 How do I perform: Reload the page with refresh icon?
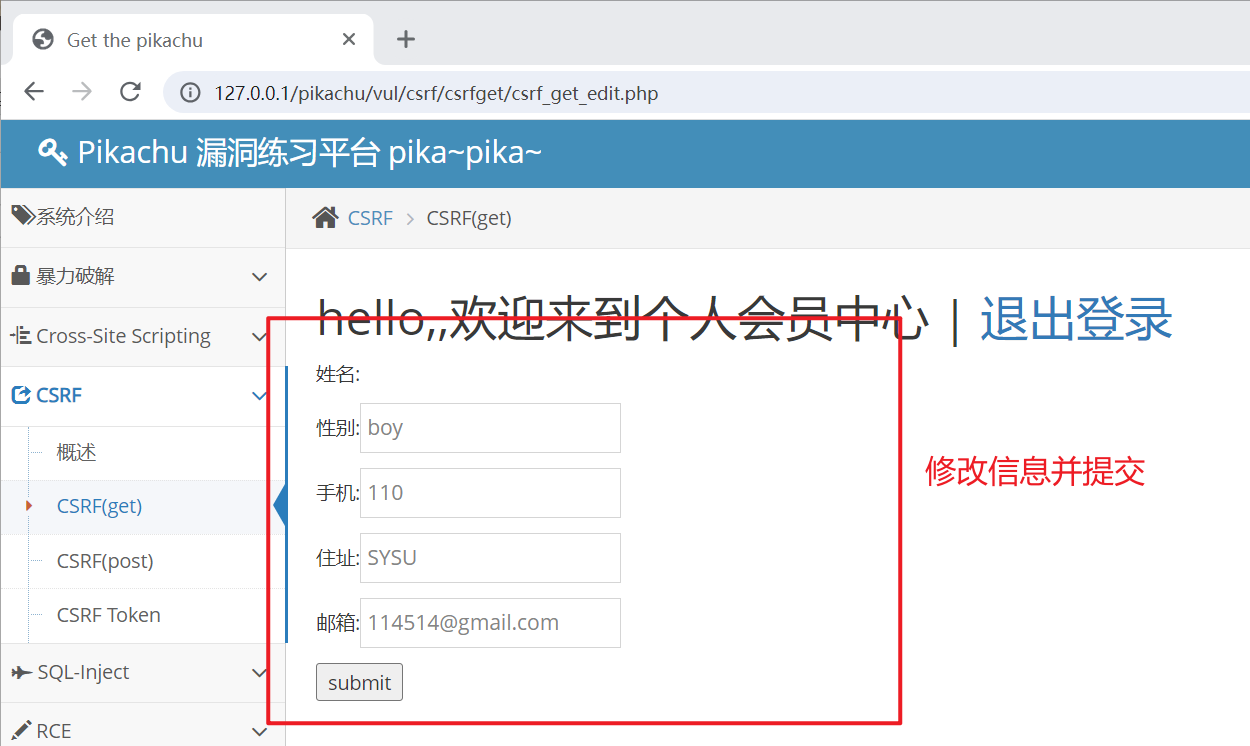tap(130, 93)
